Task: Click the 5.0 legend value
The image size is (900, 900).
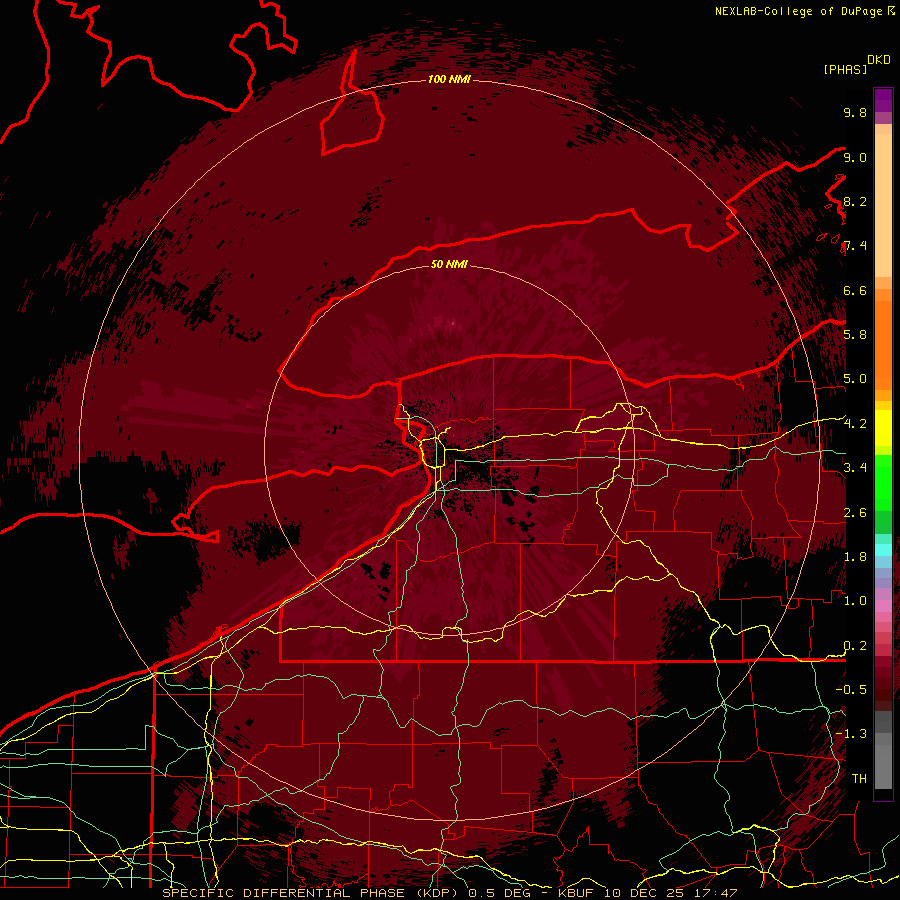Action: (855, 379)
